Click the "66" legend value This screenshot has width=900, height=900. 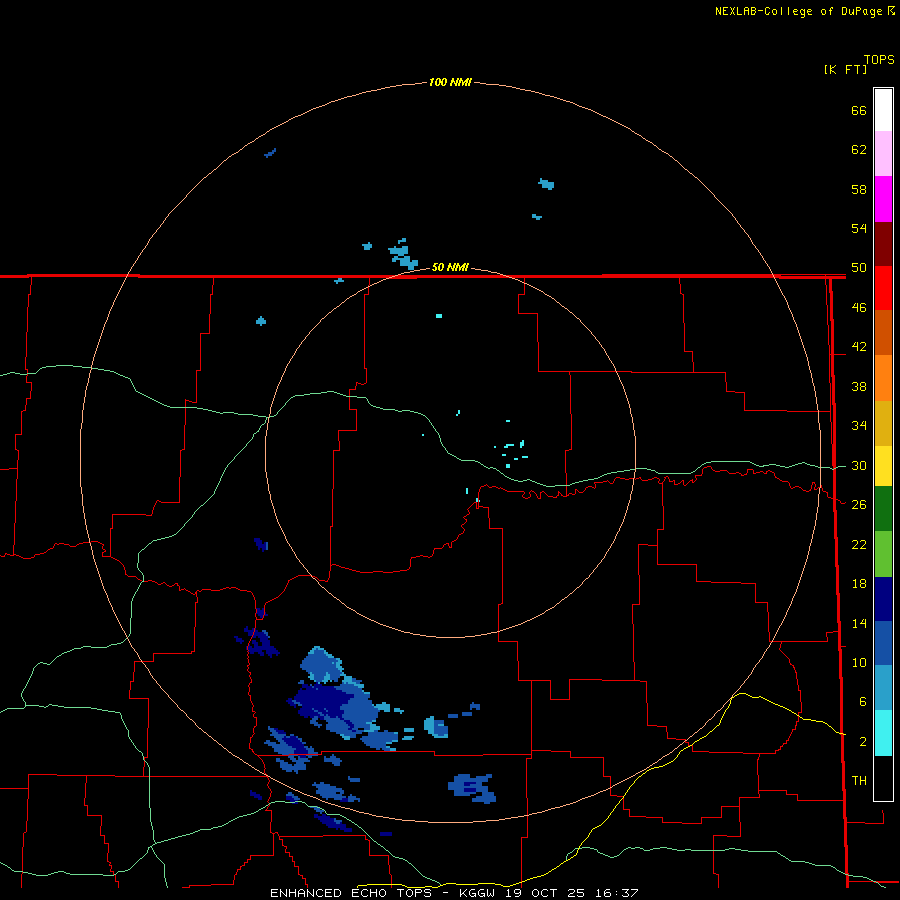coord(859,110)
